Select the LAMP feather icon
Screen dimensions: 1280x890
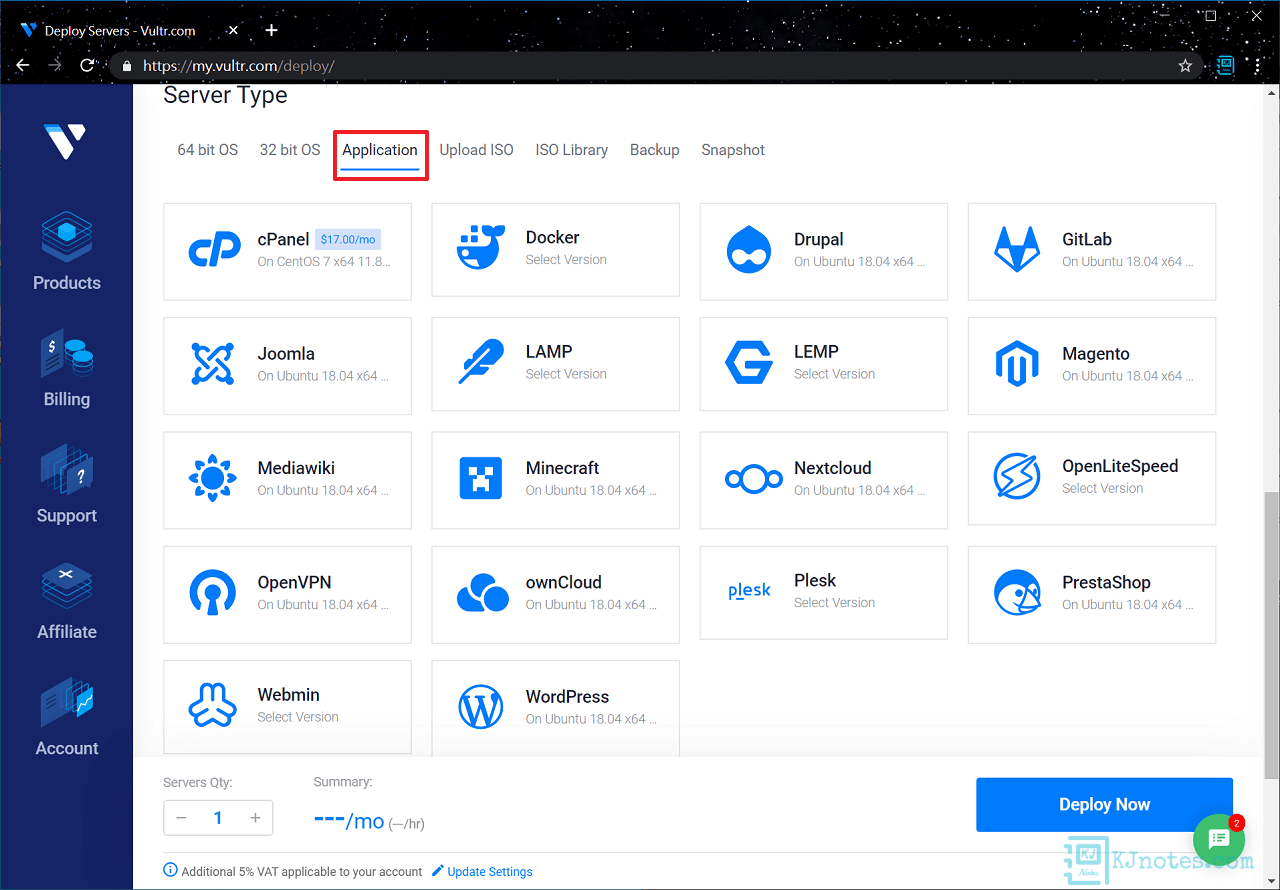(x=481, y=362)
